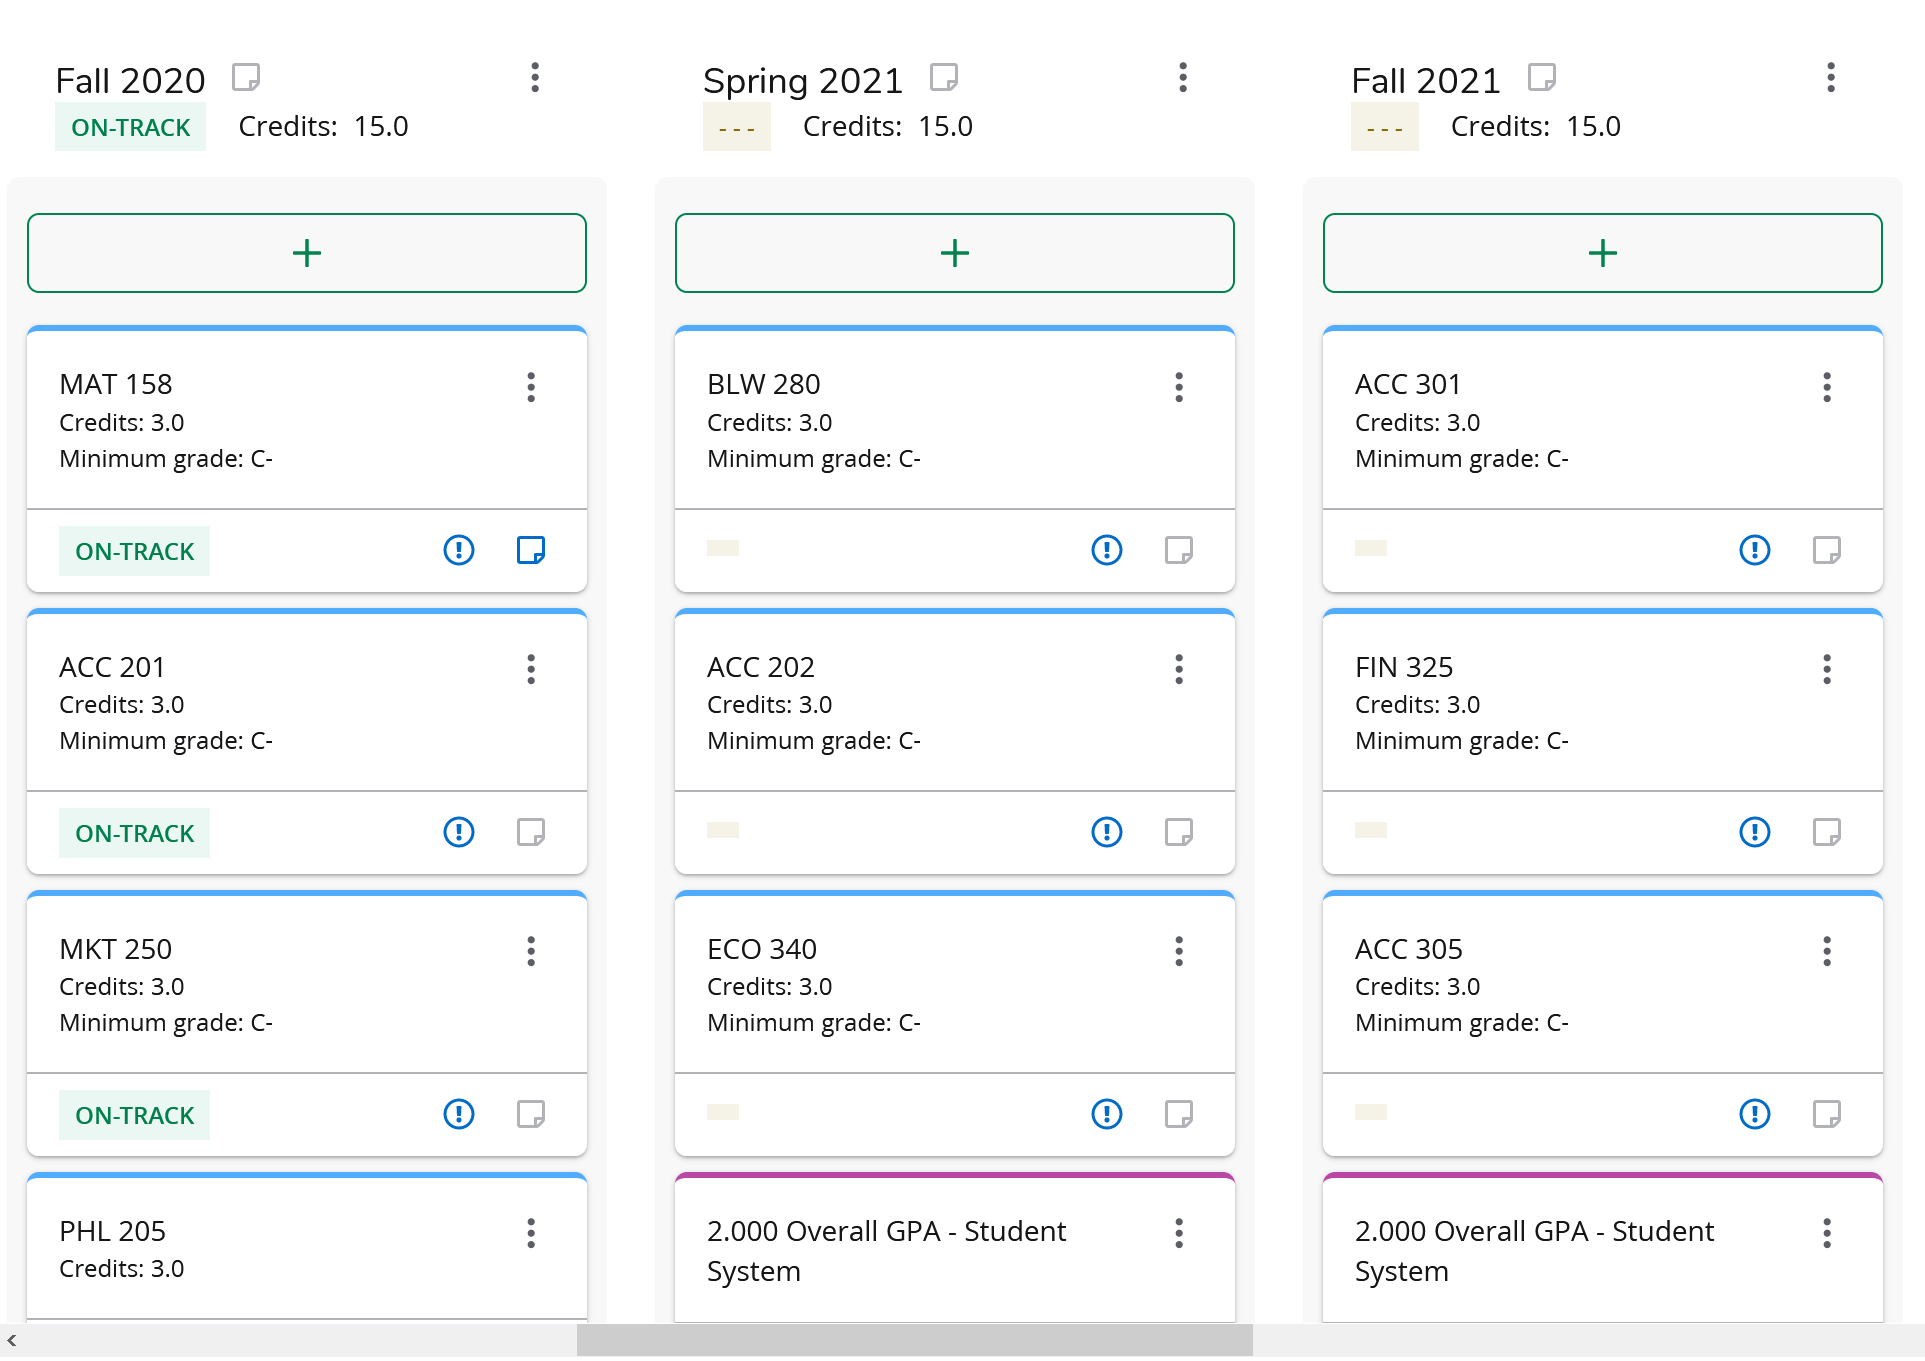1925x1361 pixels.
Task: Click the horizontal scrollbar thumb
Action: (x=914, y=1340)
